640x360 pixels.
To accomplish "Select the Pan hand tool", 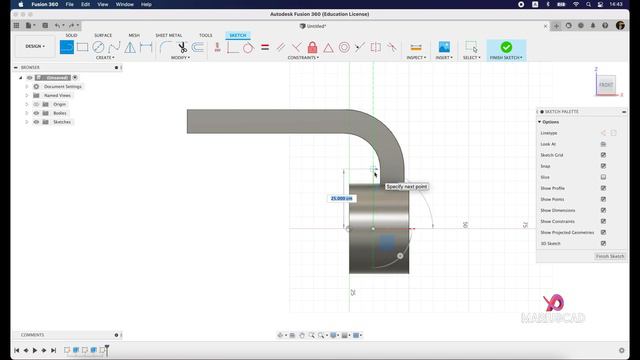I will pyautogui.click(x=302, y=335).
